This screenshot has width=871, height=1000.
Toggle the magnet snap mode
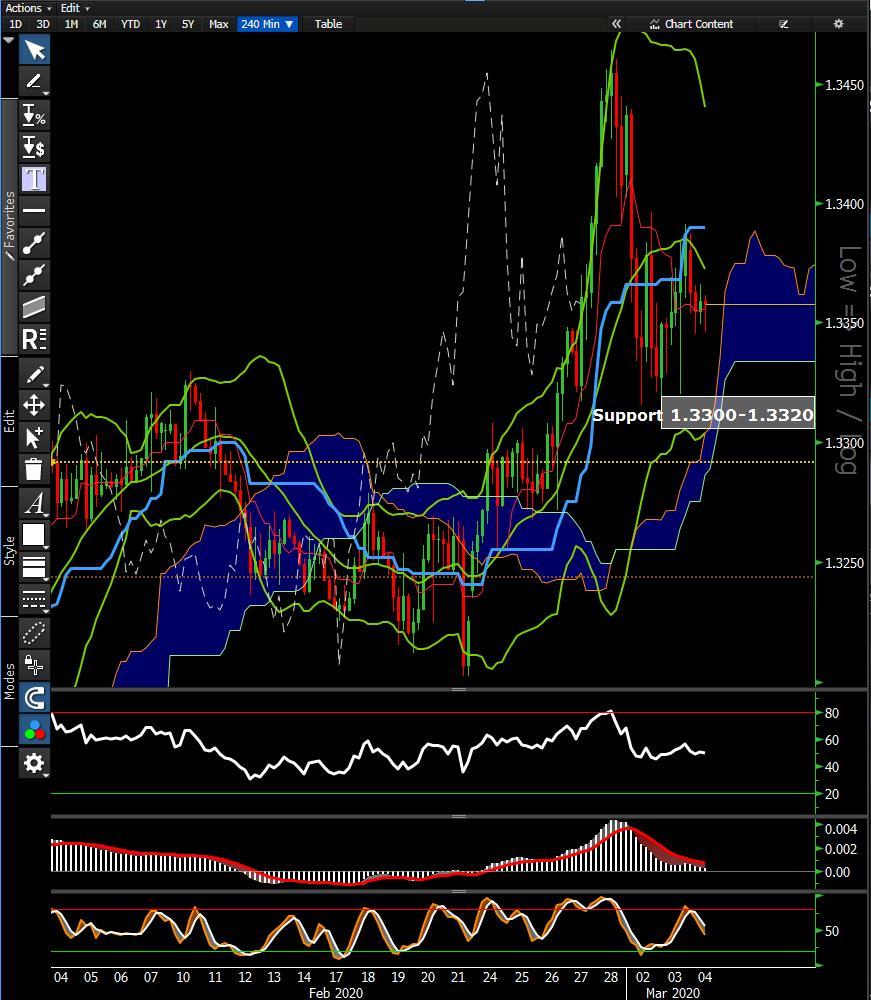[34, 697]
